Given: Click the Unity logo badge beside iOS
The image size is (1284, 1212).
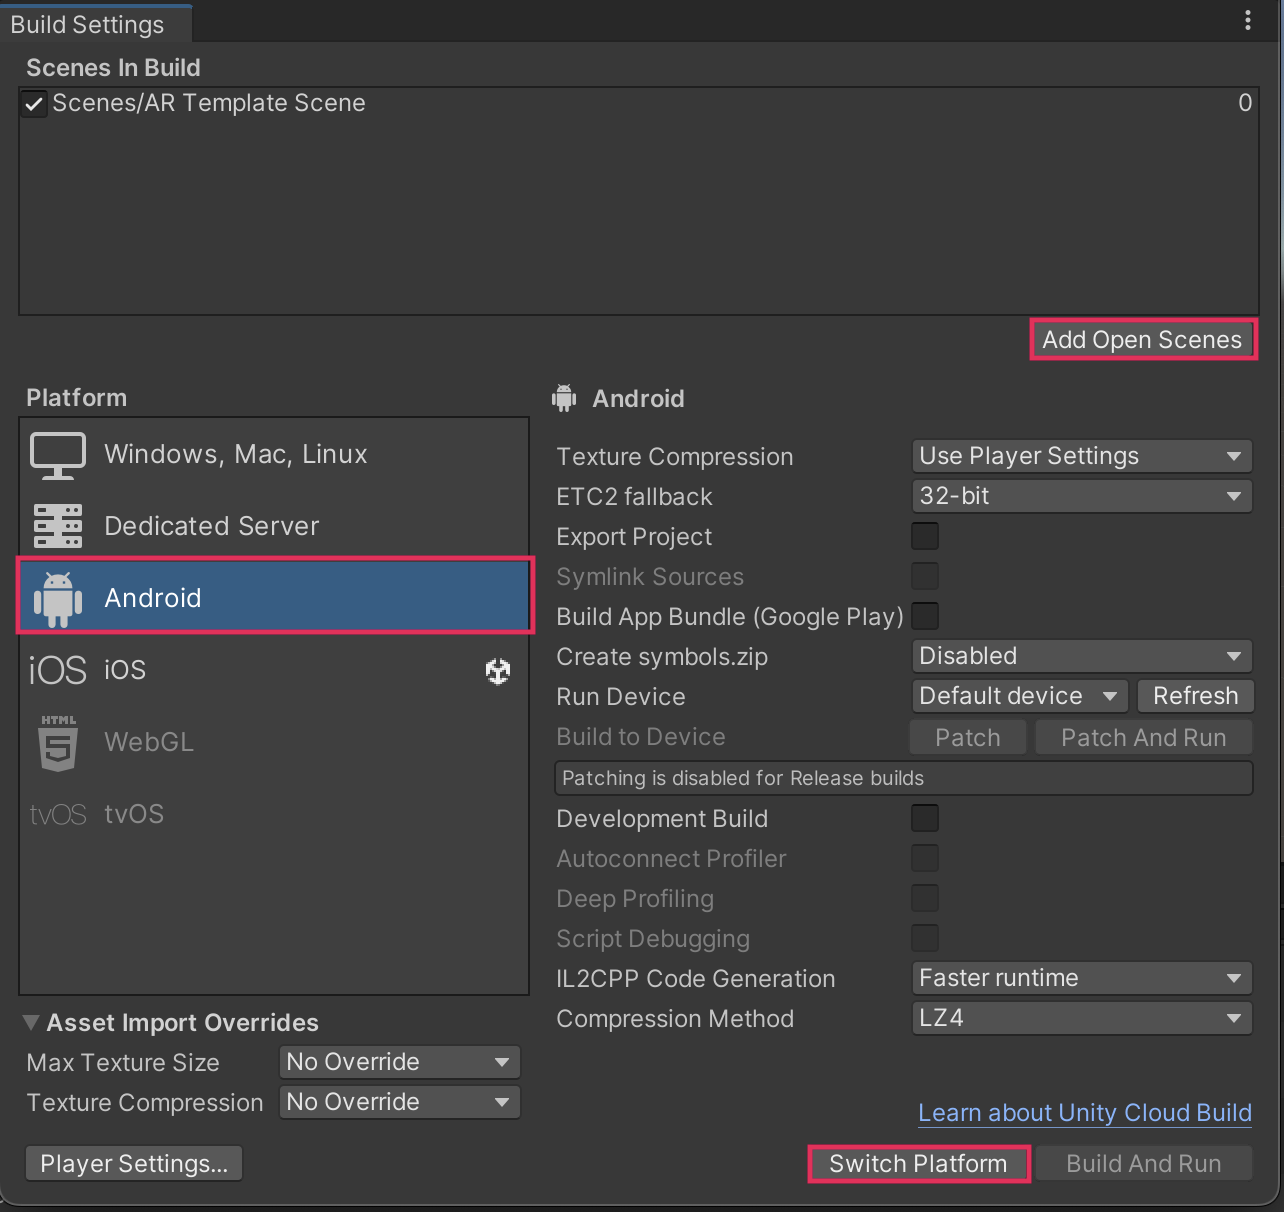Looking at the screenshot, I should (498, 671).
